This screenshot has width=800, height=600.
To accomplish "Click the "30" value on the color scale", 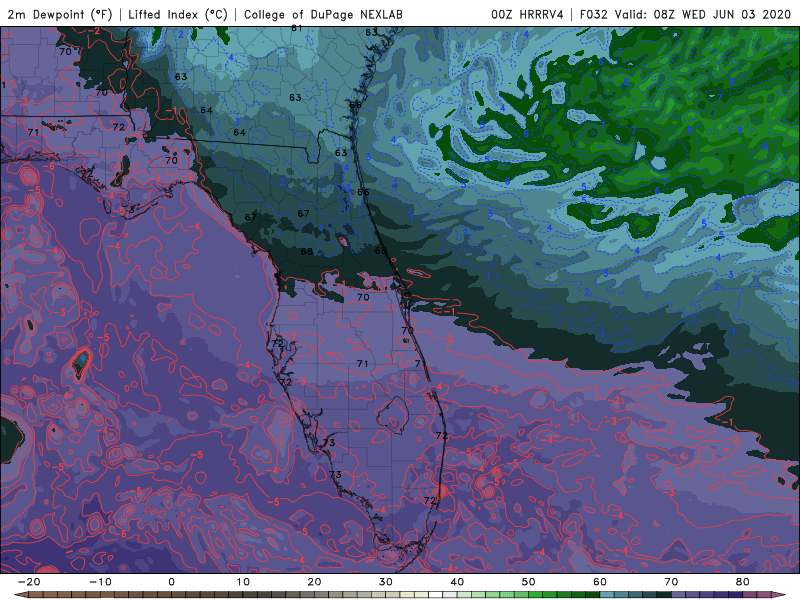I will [x=386, y=582].
